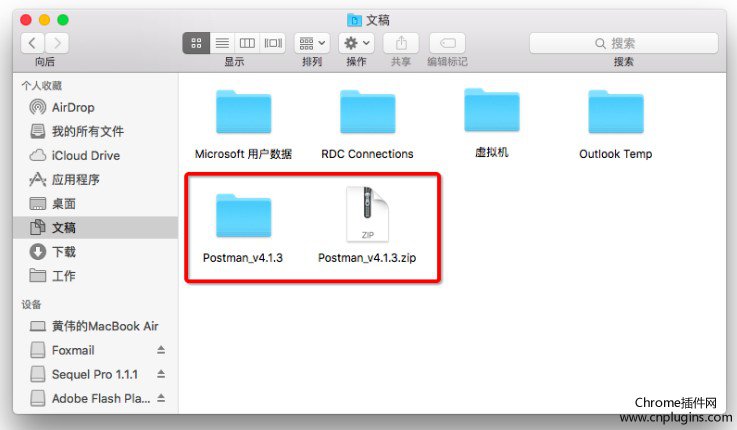Viewport: 737px width, 430px height.
Task: Select the Postman_v4.1.3 folder icon
Action: [x=243, y=216]
